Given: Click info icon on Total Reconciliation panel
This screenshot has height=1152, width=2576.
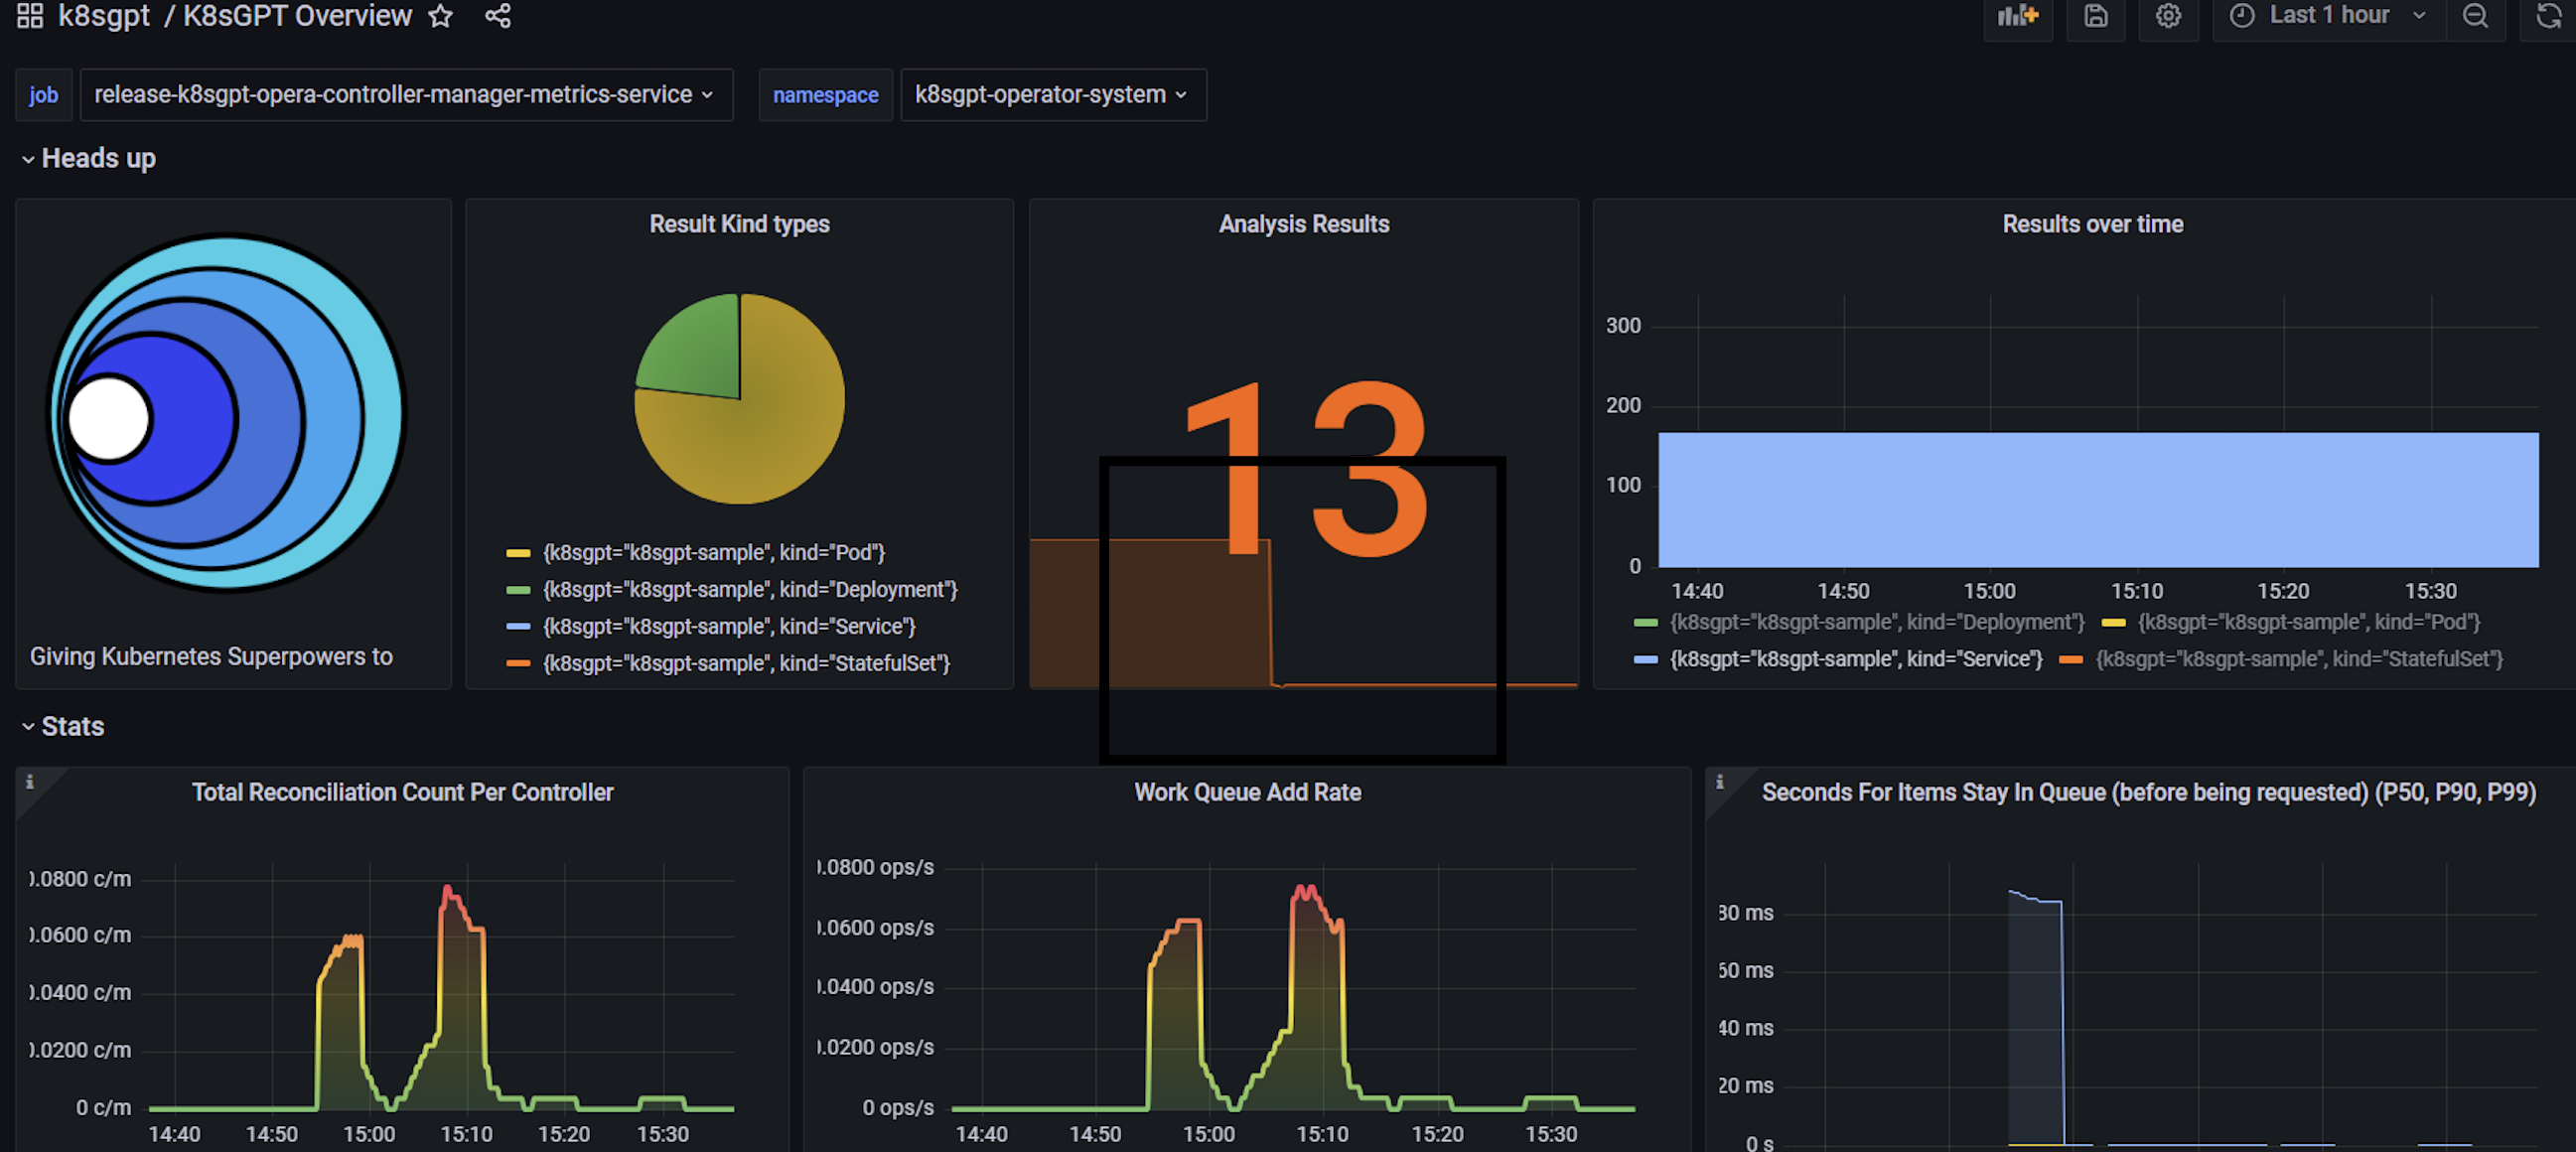Looking at the screenshot, I should pos(30,782).
